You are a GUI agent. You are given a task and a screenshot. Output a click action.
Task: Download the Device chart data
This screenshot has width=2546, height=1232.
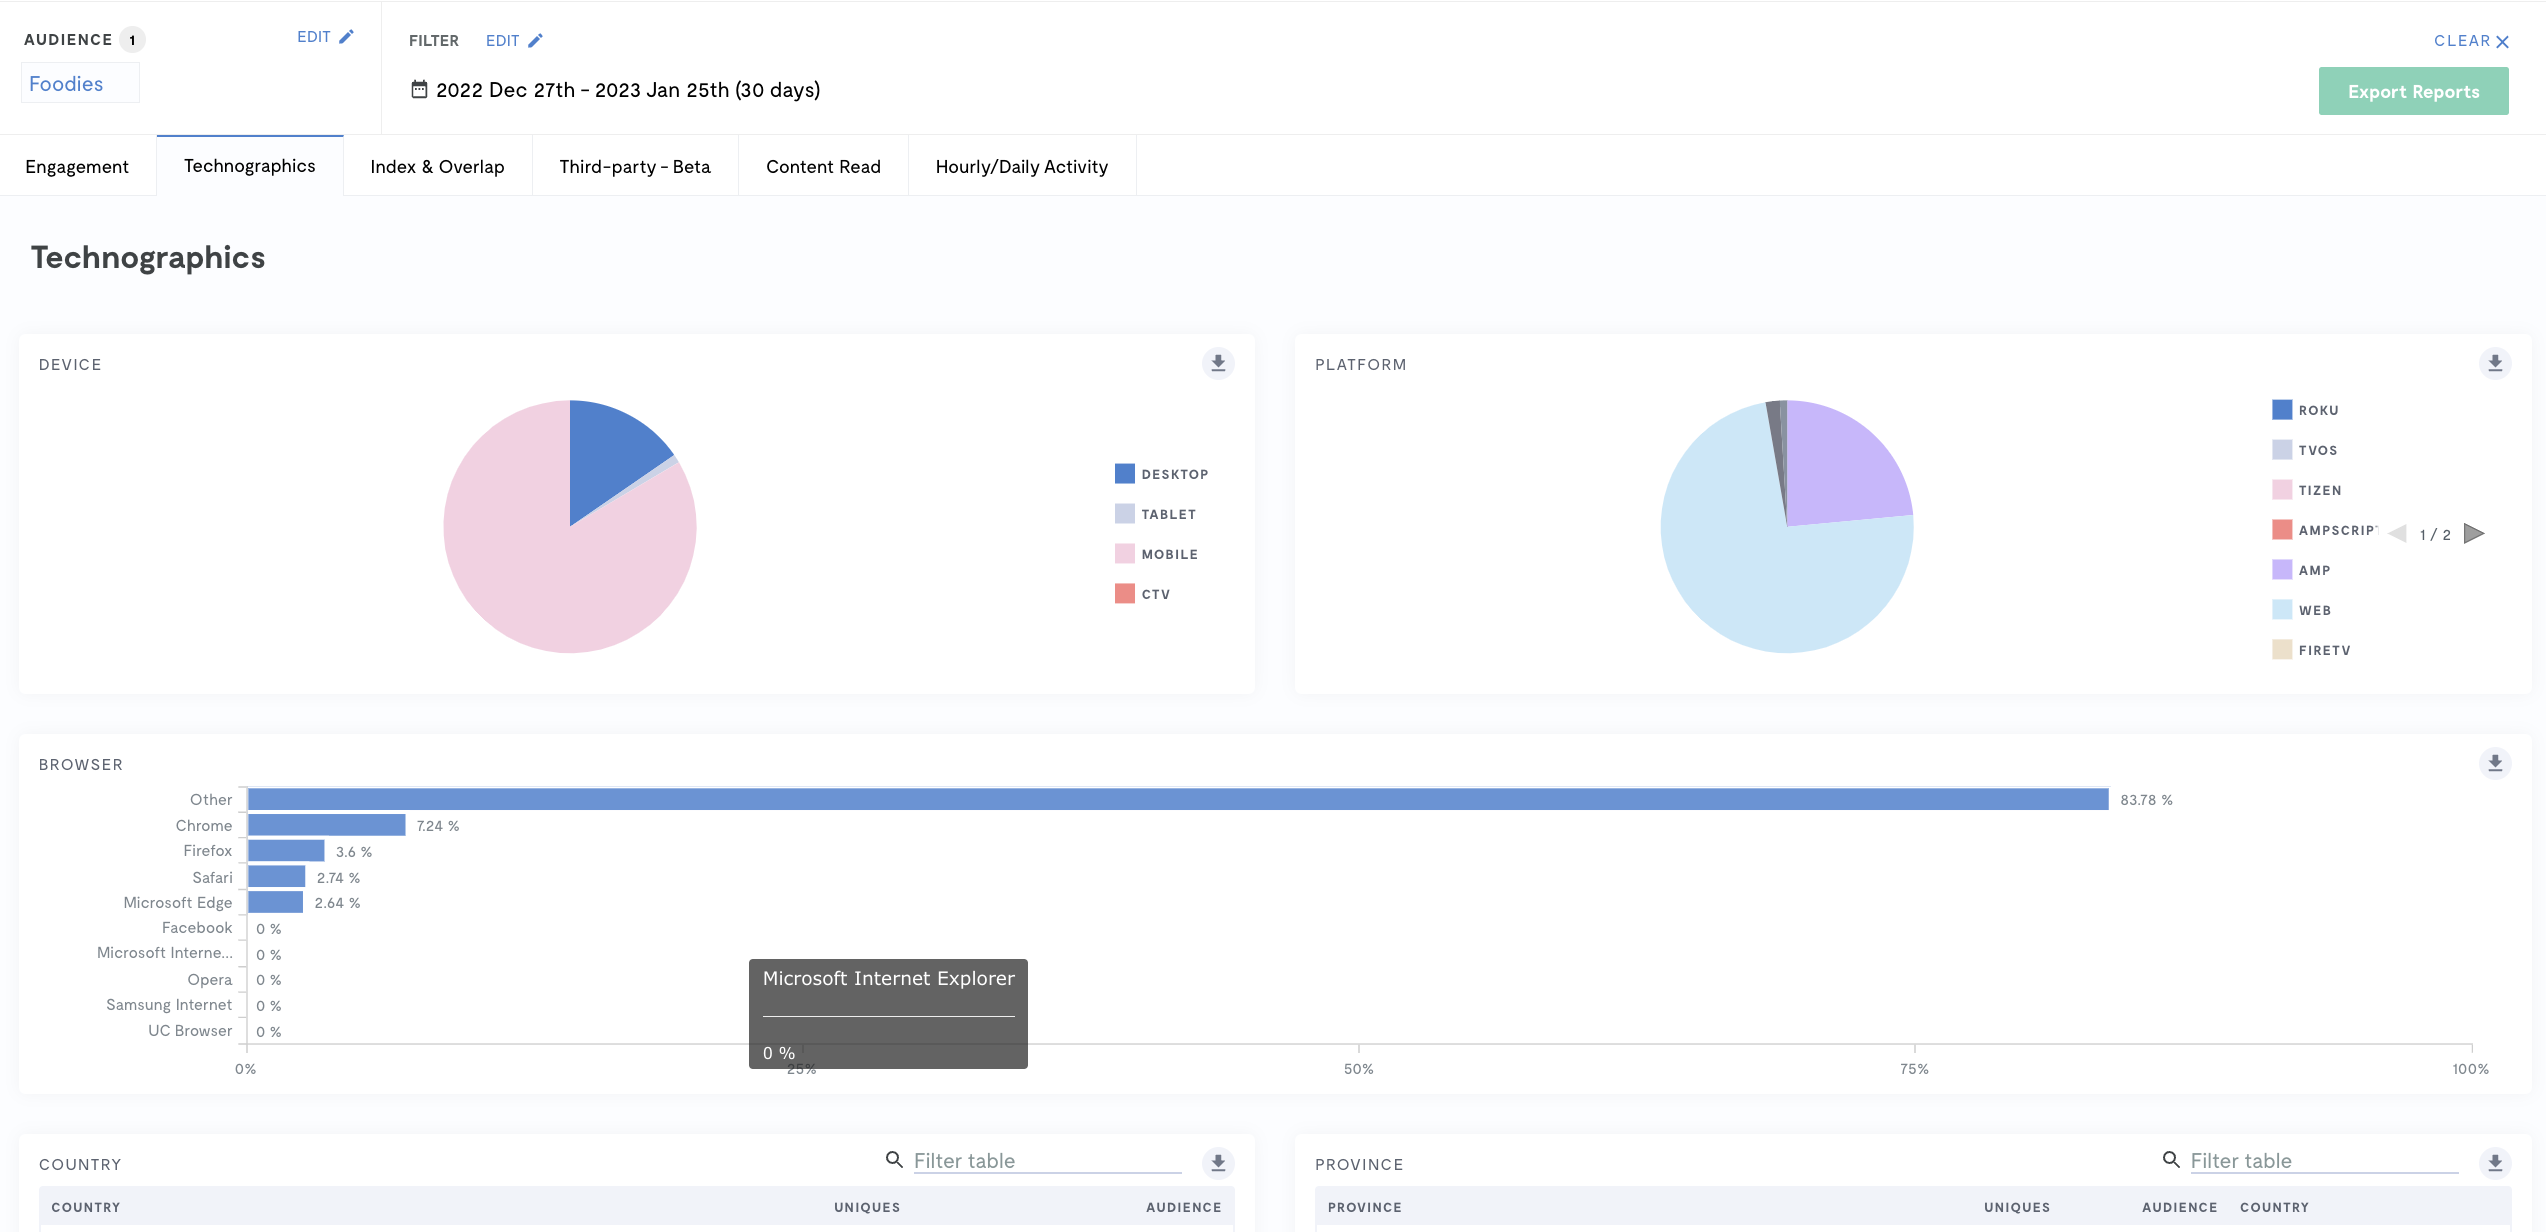pyautogui.click(x=1218, y=363)
